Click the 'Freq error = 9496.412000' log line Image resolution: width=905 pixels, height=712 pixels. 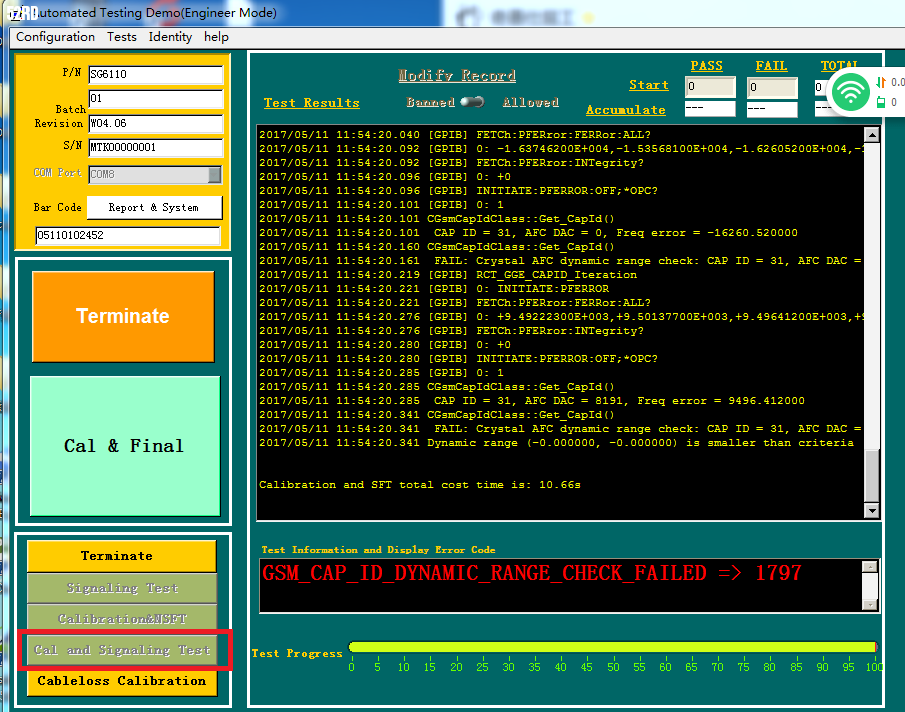point(532,400)
